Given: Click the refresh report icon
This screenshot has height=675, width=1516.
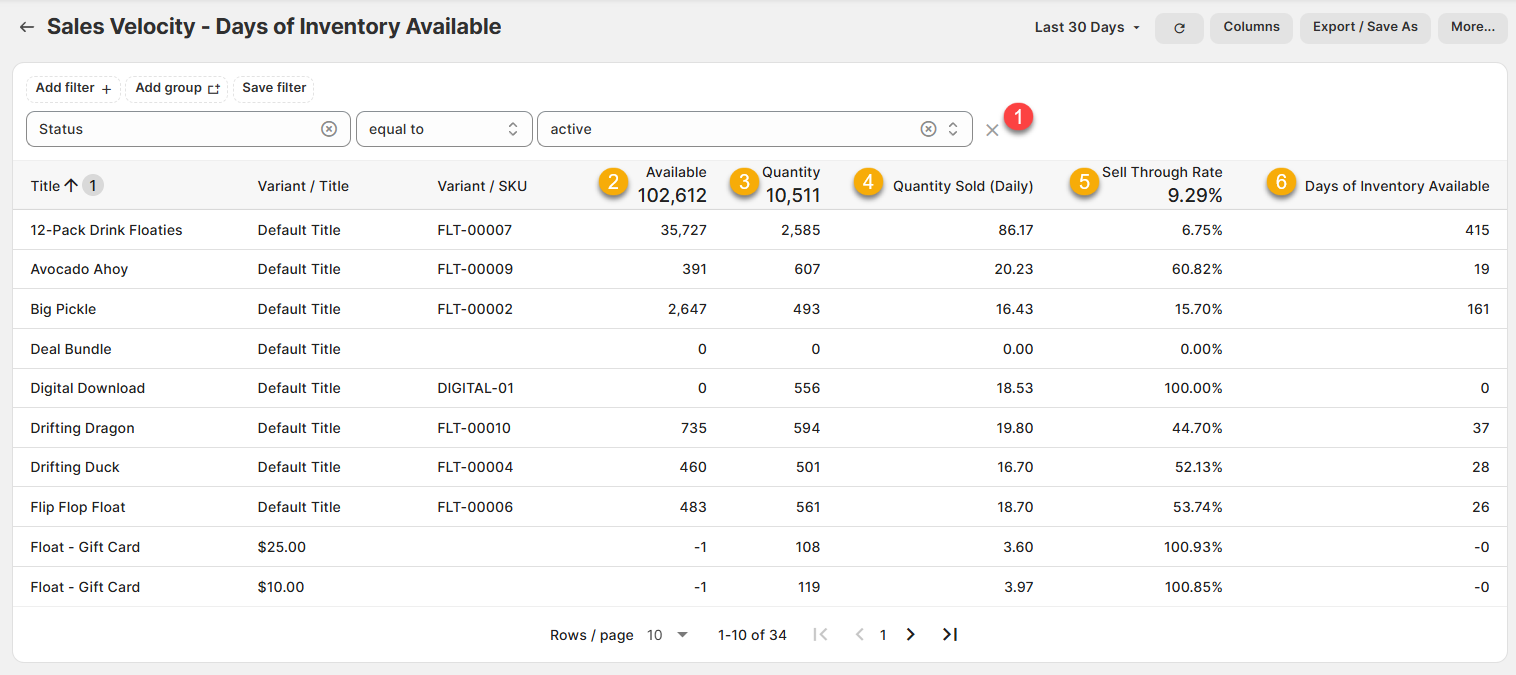Looking at the screenshot, I should tap(1179, 28).
